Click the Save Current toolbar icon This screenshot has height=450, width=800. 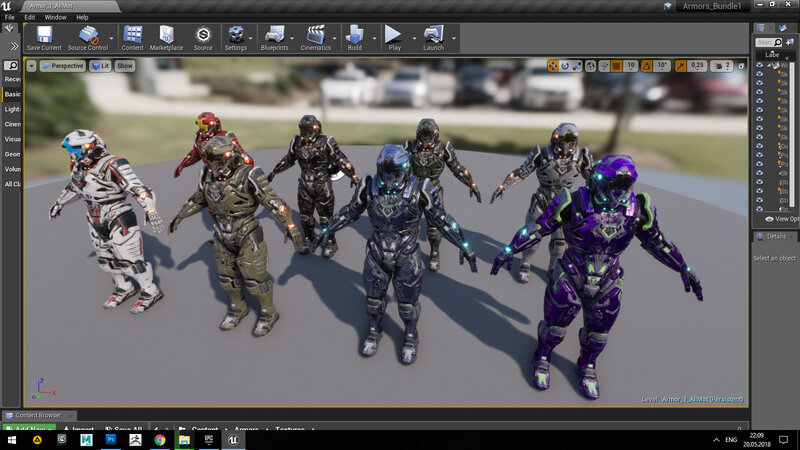click(x=43, y=36)
